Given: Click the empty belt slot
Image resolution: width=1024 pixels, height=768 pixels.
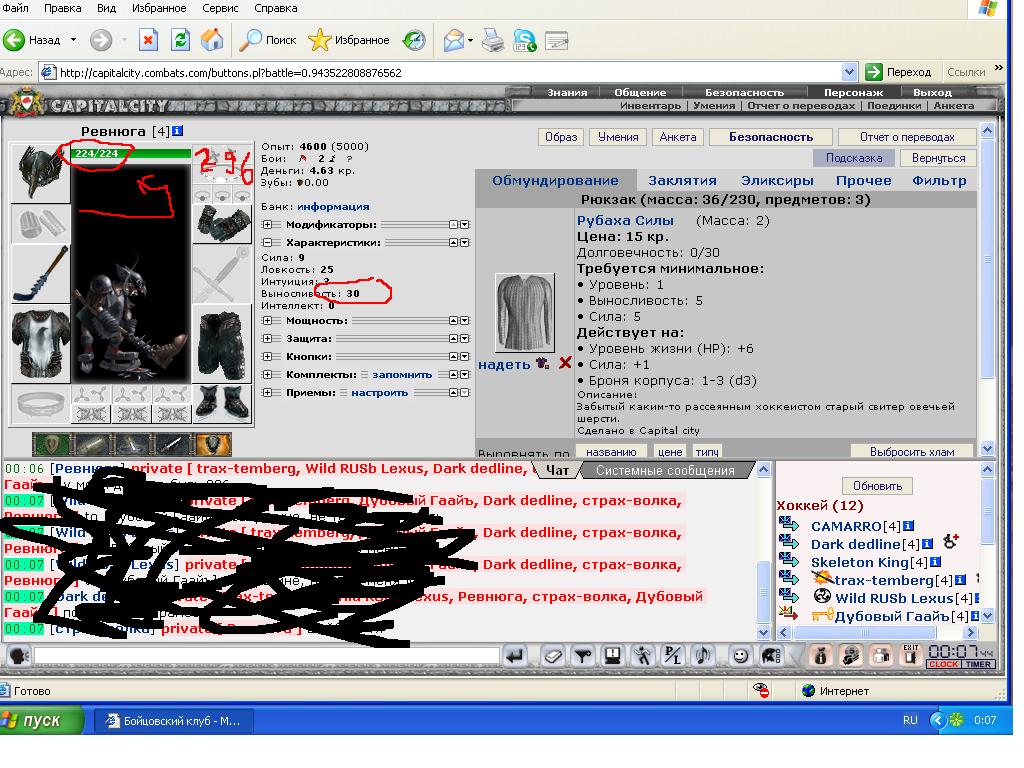Looking at the screenshot, I should tap(40, 404).
